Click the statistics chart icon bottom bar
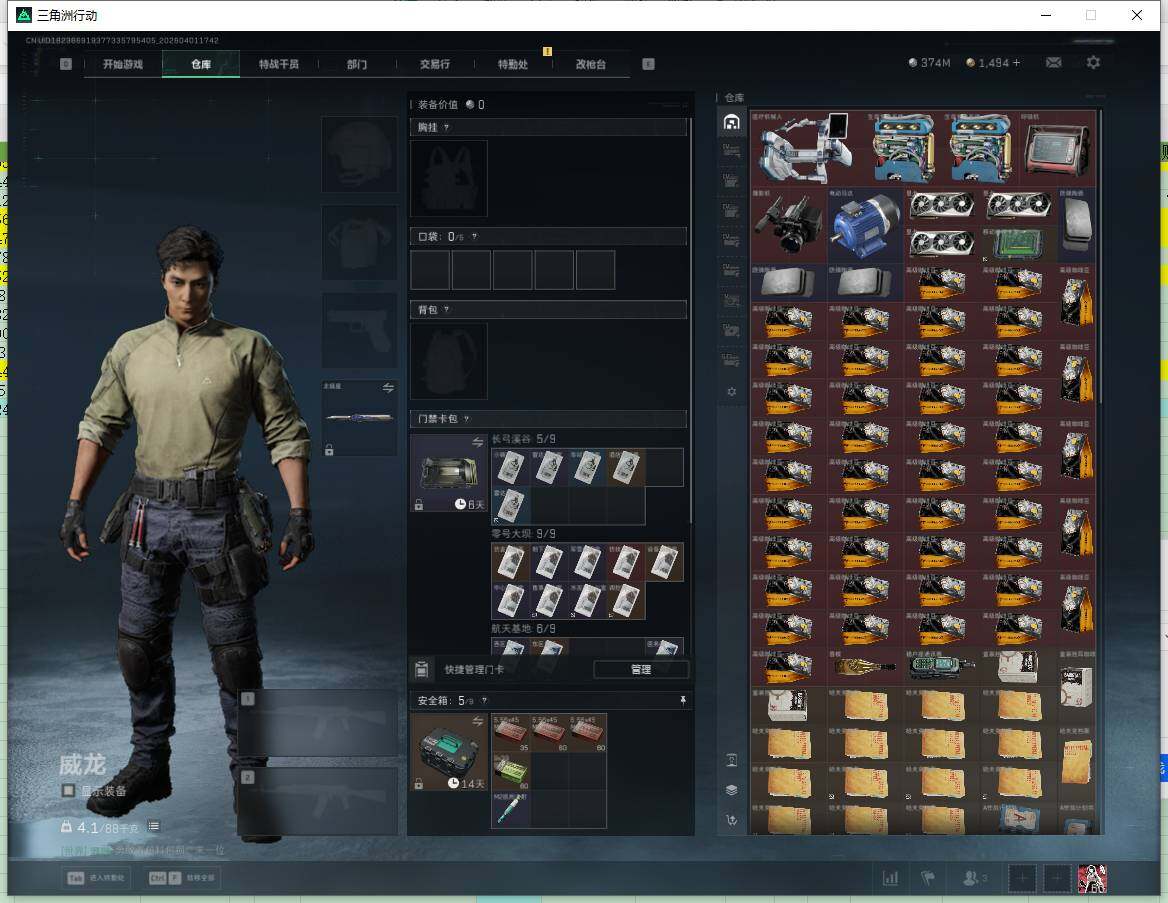 click(x=890, y=878)
